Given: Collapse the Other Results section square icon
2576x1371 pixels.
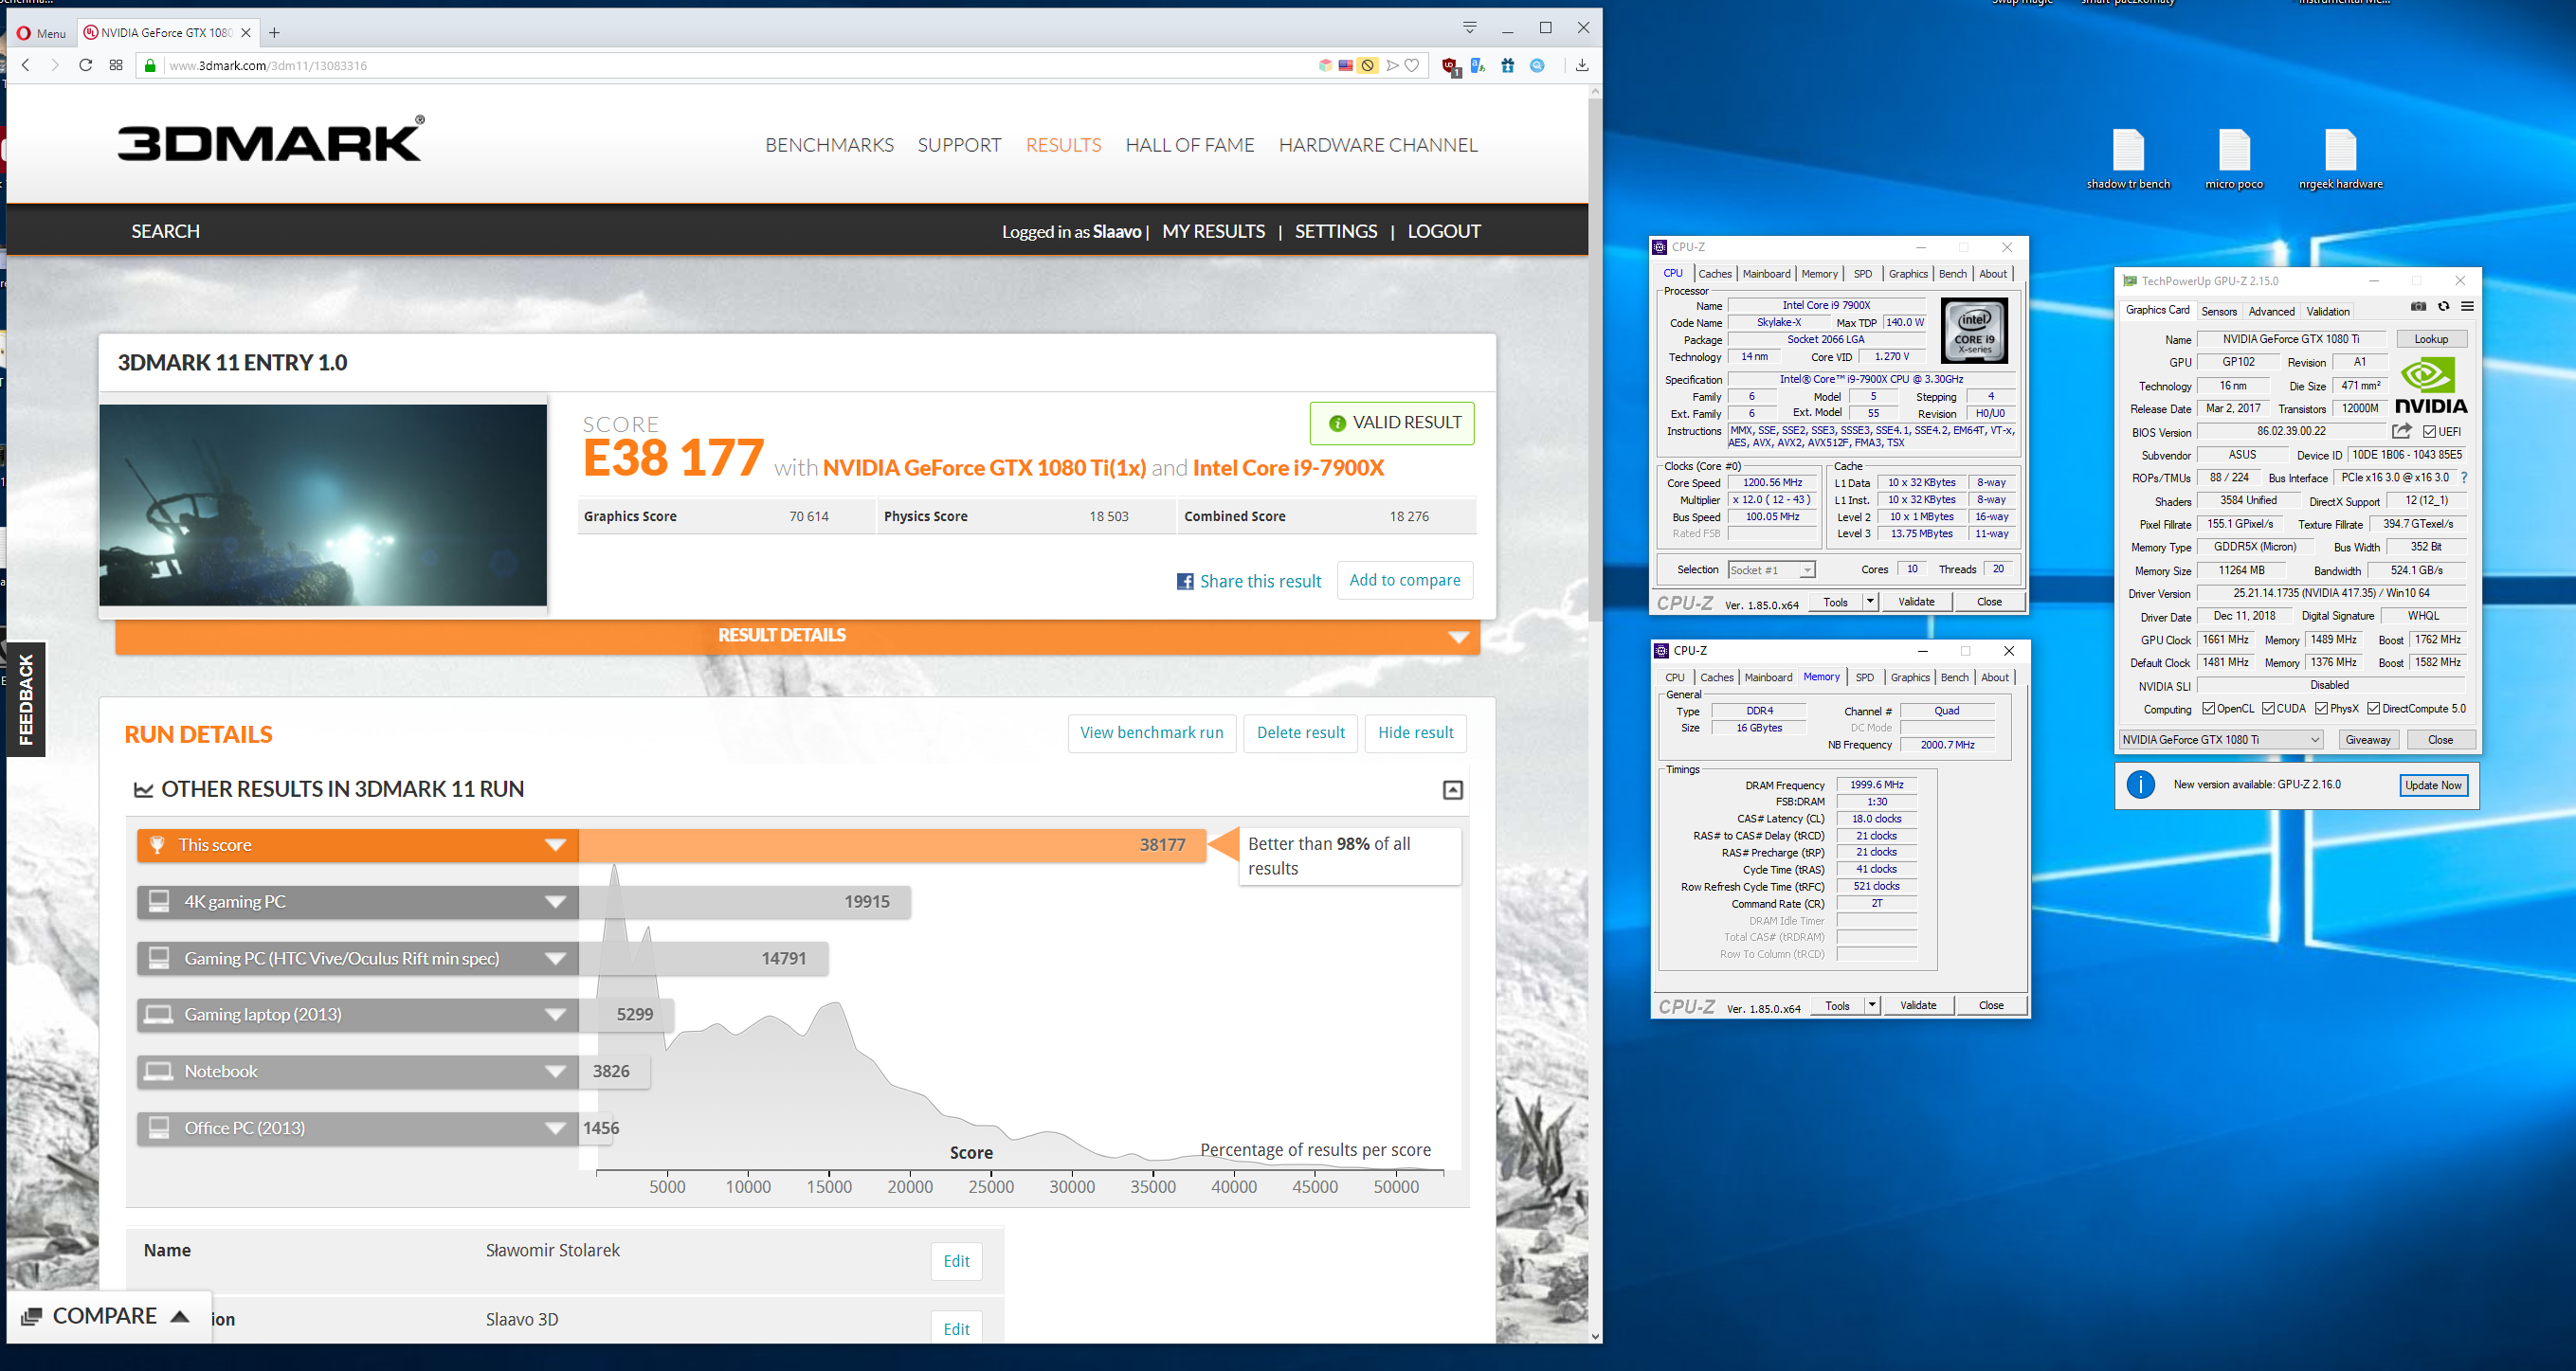Looking at the screenshot, I should (1453, 790).
